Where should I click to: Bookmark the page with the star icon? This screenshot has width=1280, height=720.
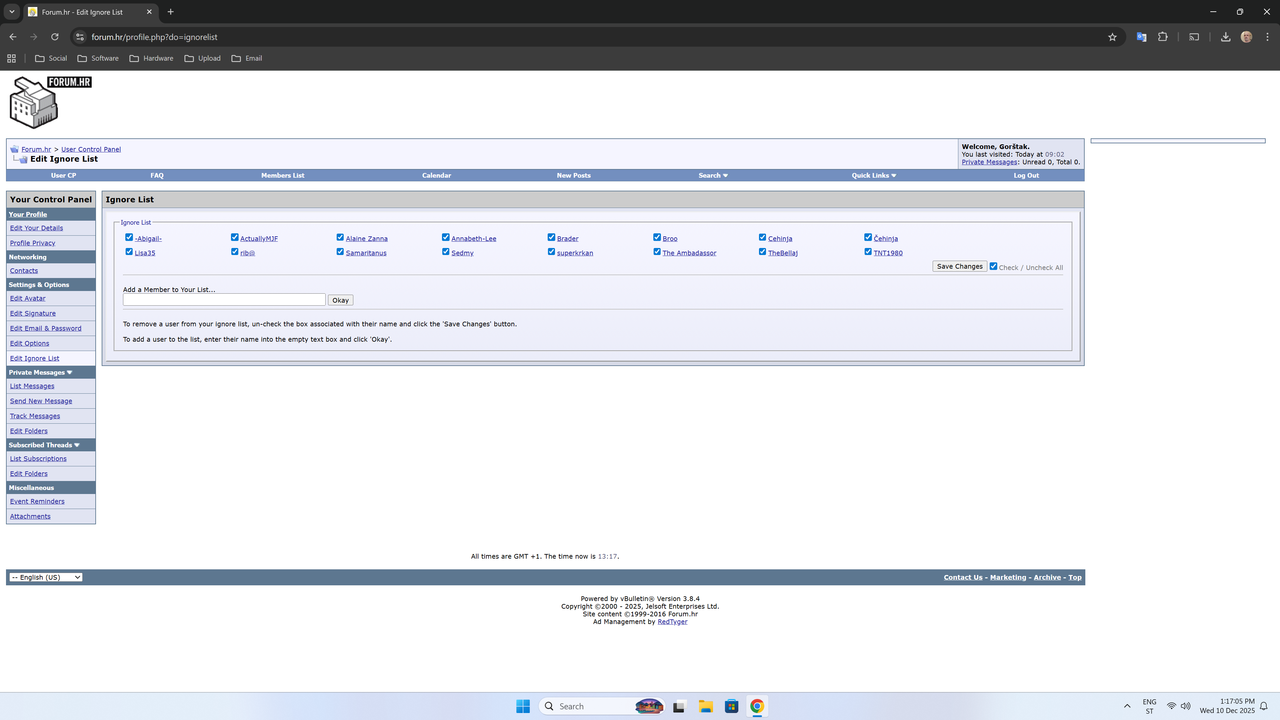pos(1112,36)
